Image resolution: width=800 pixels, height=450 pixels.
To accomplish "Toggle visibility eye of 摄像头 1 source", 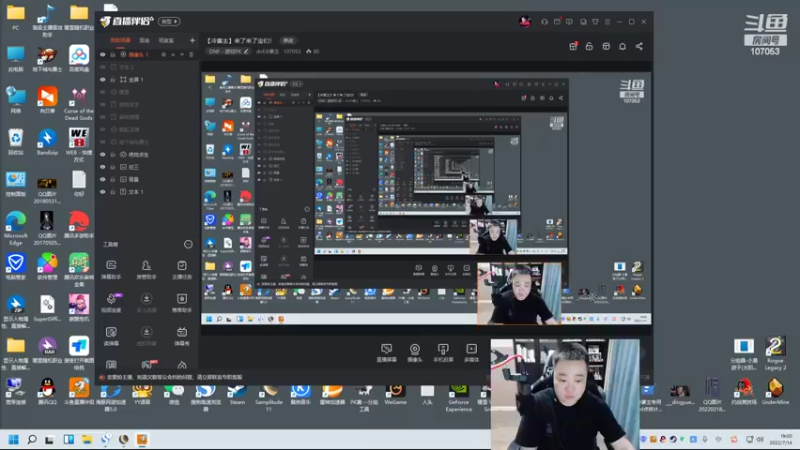I will coord(103,55).
